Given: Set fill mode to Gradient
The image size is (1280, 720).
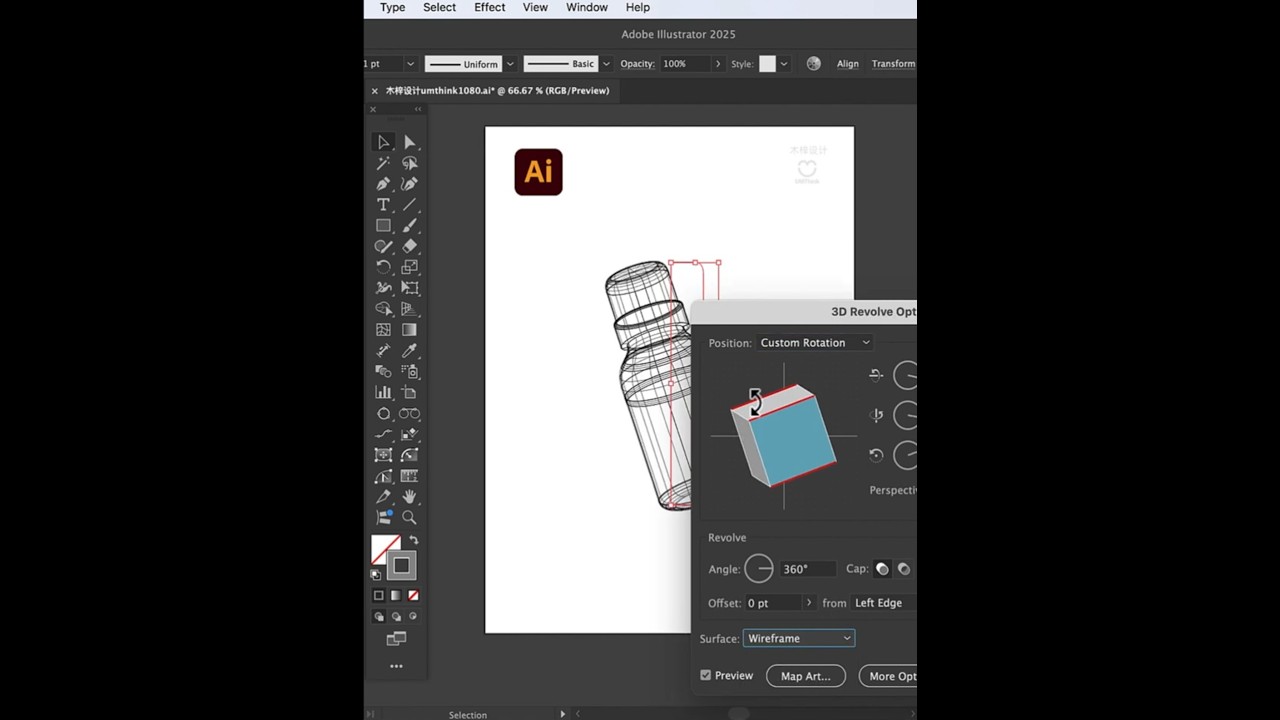Looking at the screenshot, I should tap(396, 596).
